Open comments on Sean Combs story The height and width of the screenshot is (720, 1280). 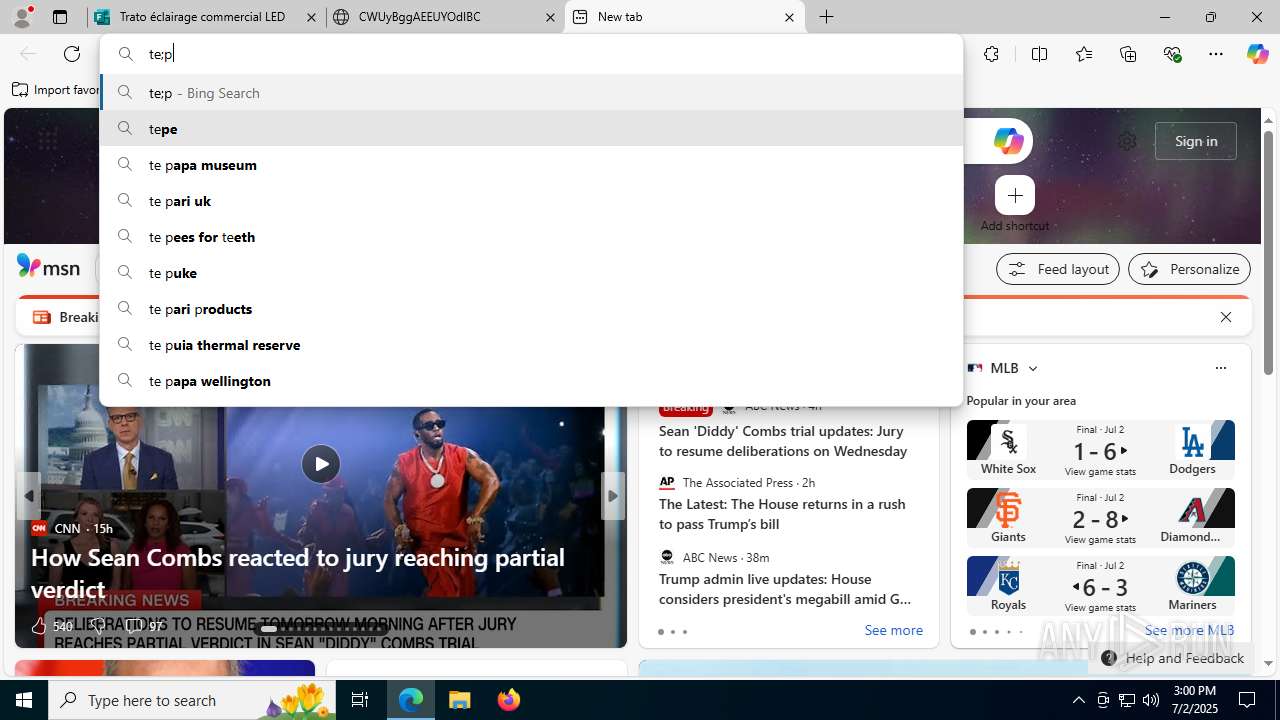pyautogui.click(x=146, y=626)
